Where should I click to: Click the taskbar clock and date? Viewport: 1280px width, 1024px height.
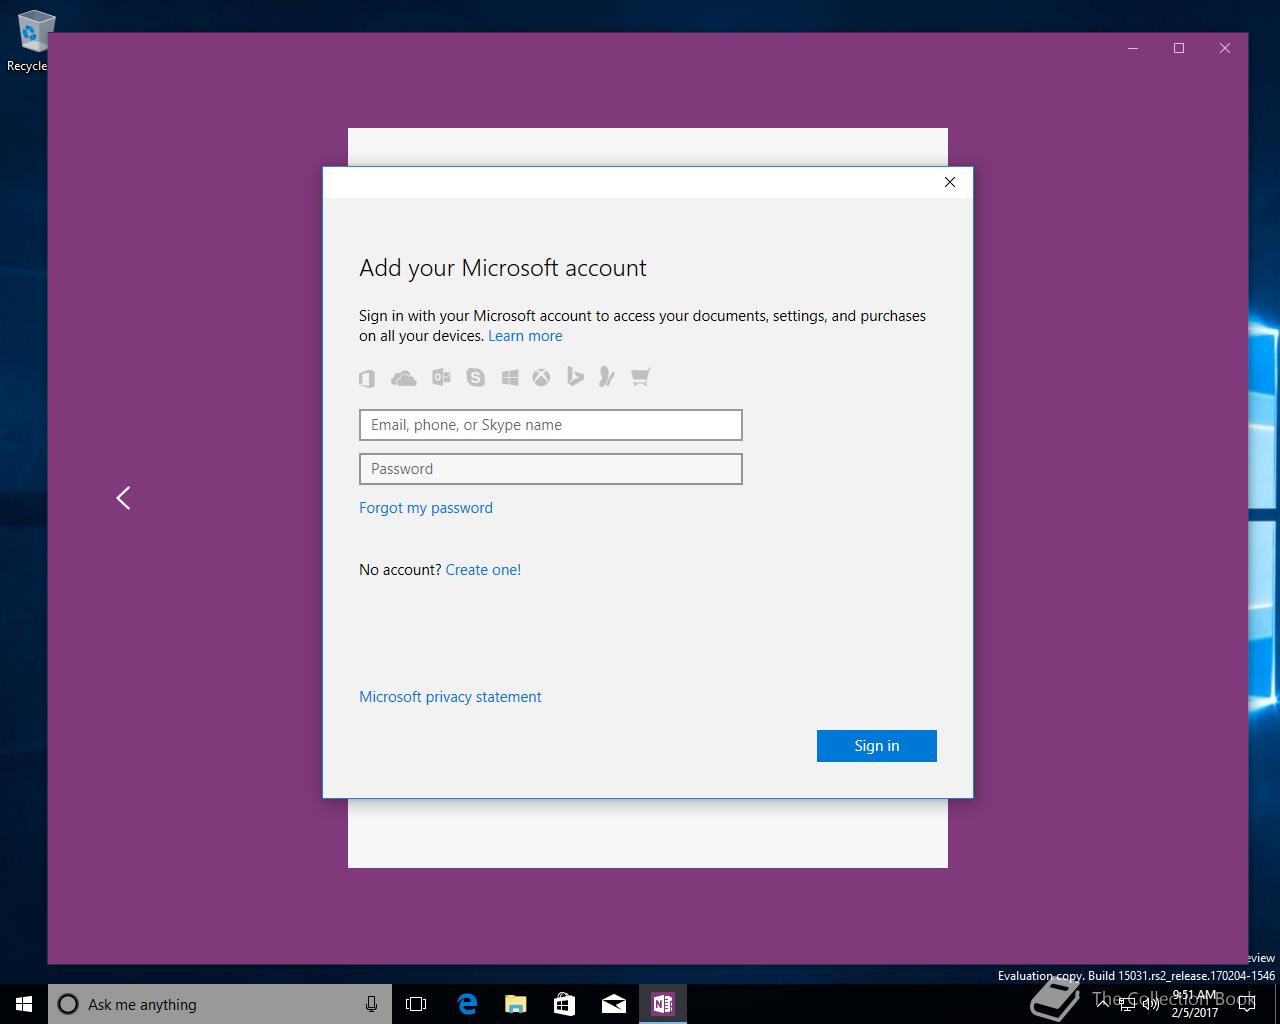click(1195, 1004)
